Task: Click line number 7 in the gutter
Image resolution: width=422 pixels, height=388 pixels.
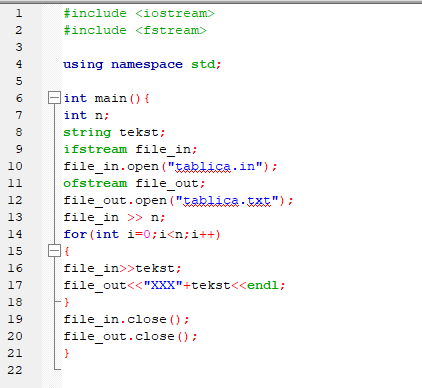Action: (x=19, y=115)
